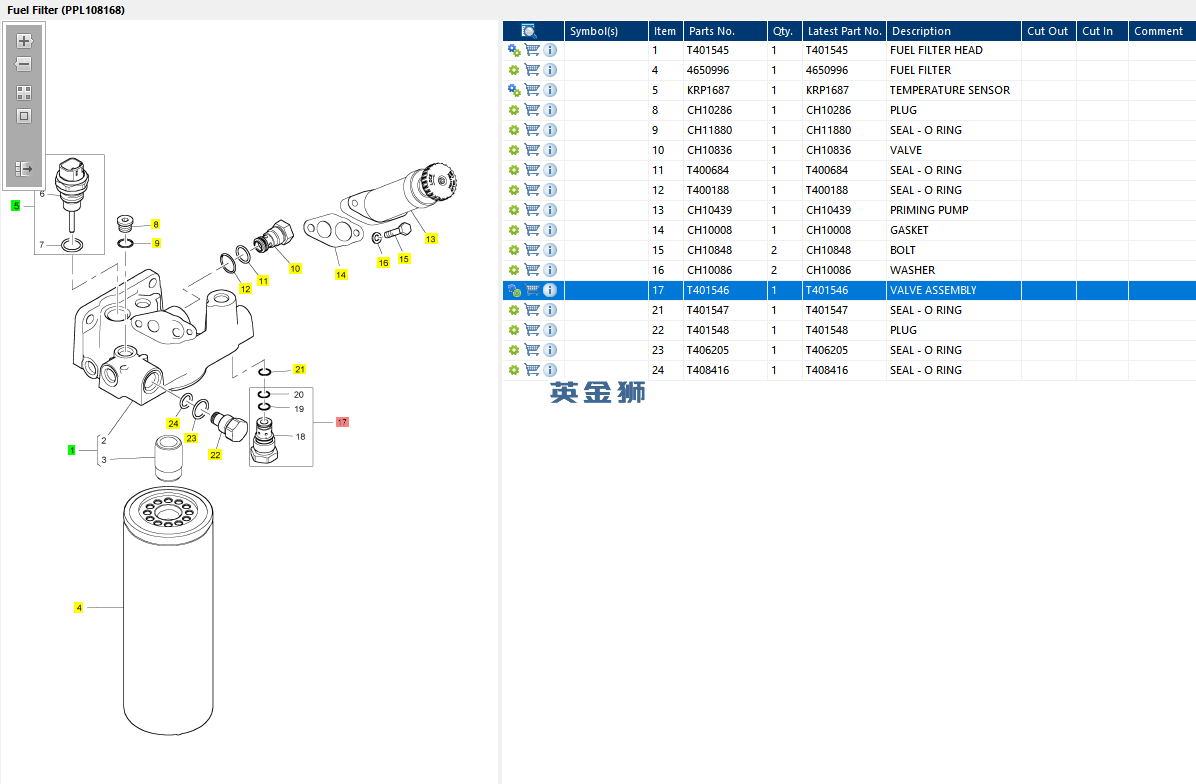Viewport: 1196px width, 784px height.
Task: Add SEAL O RING T400684 to cart
Action: pos(532,170)
